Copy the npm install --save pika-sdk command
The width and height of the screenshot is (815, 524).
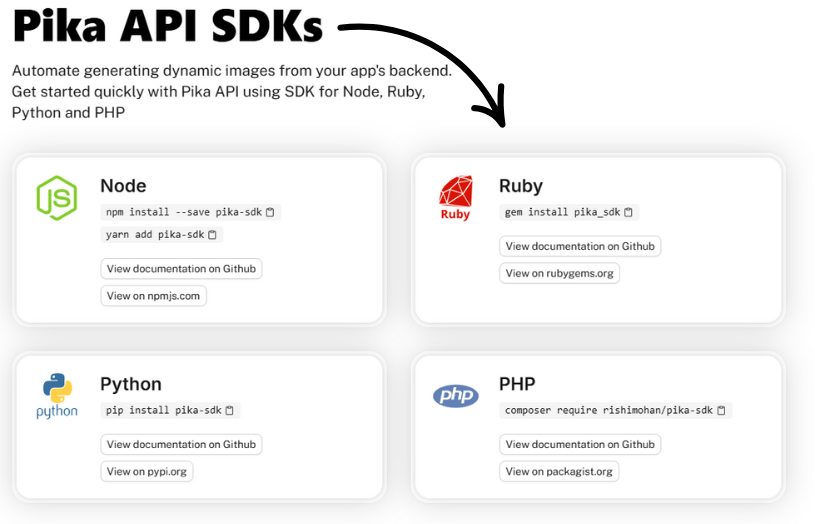(270, 212)
